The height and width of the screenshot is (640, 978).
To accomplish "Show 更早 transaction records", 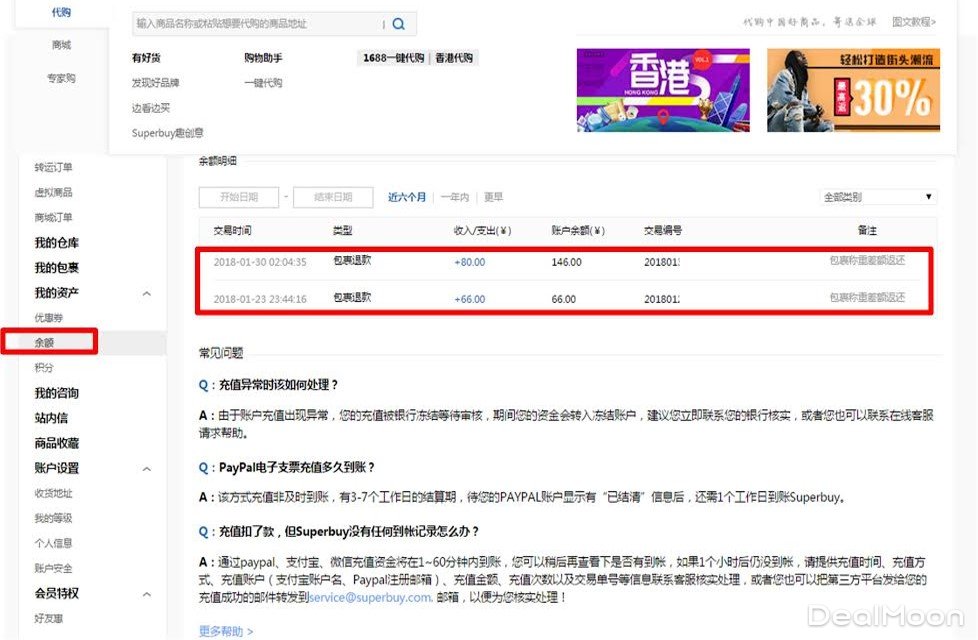I will (493, 197).
